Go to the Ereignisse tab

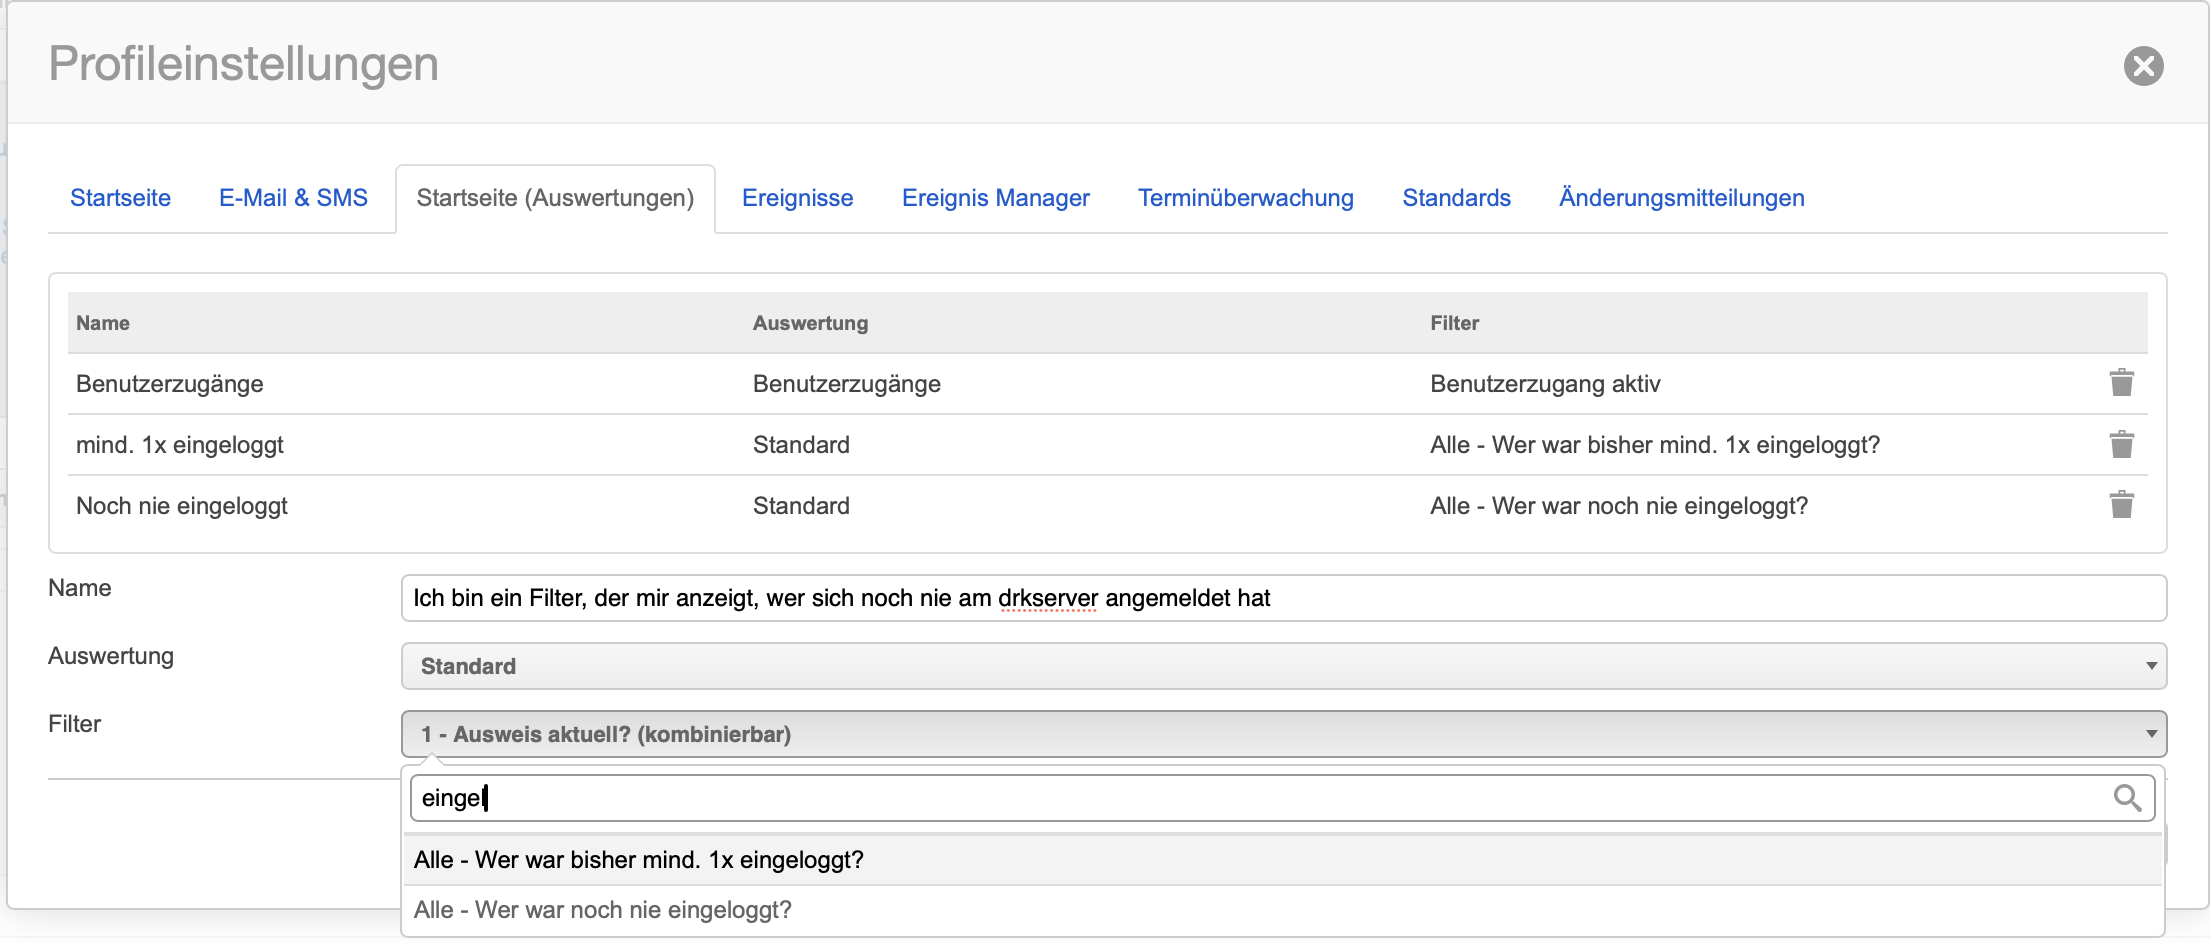[x=797, y=198]
